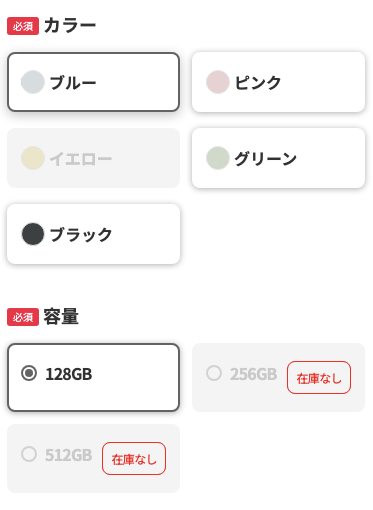Image resolution: width=373 pixels, height=510 pixels.
Task: Click the pink color swatch circle
Action: [x=218, y=82]
